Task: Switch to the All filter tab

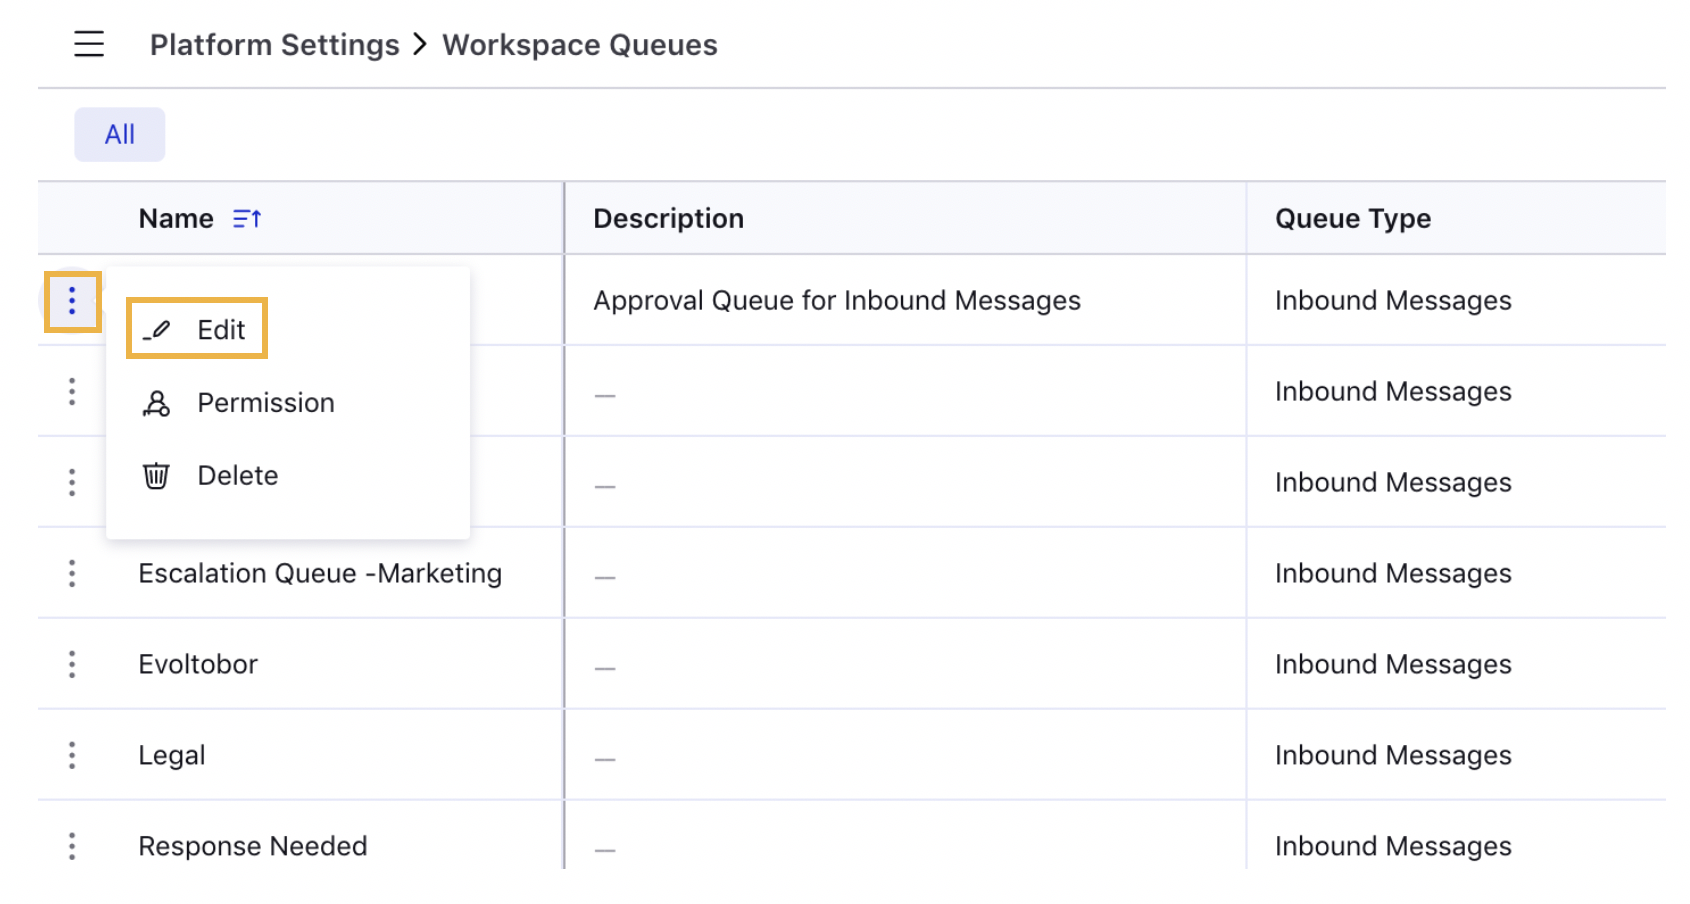Action: click(x=119, y=134)
